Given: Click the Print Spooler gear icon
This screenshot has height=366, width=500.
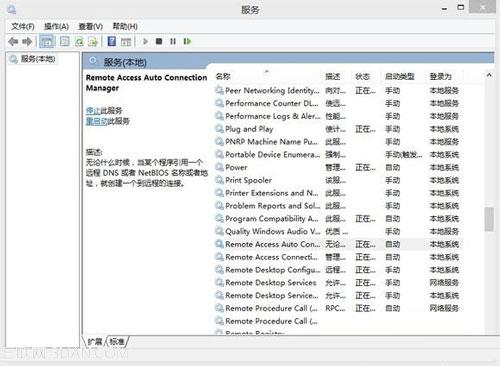Looking at the screenshot, I should click(219, 180).
